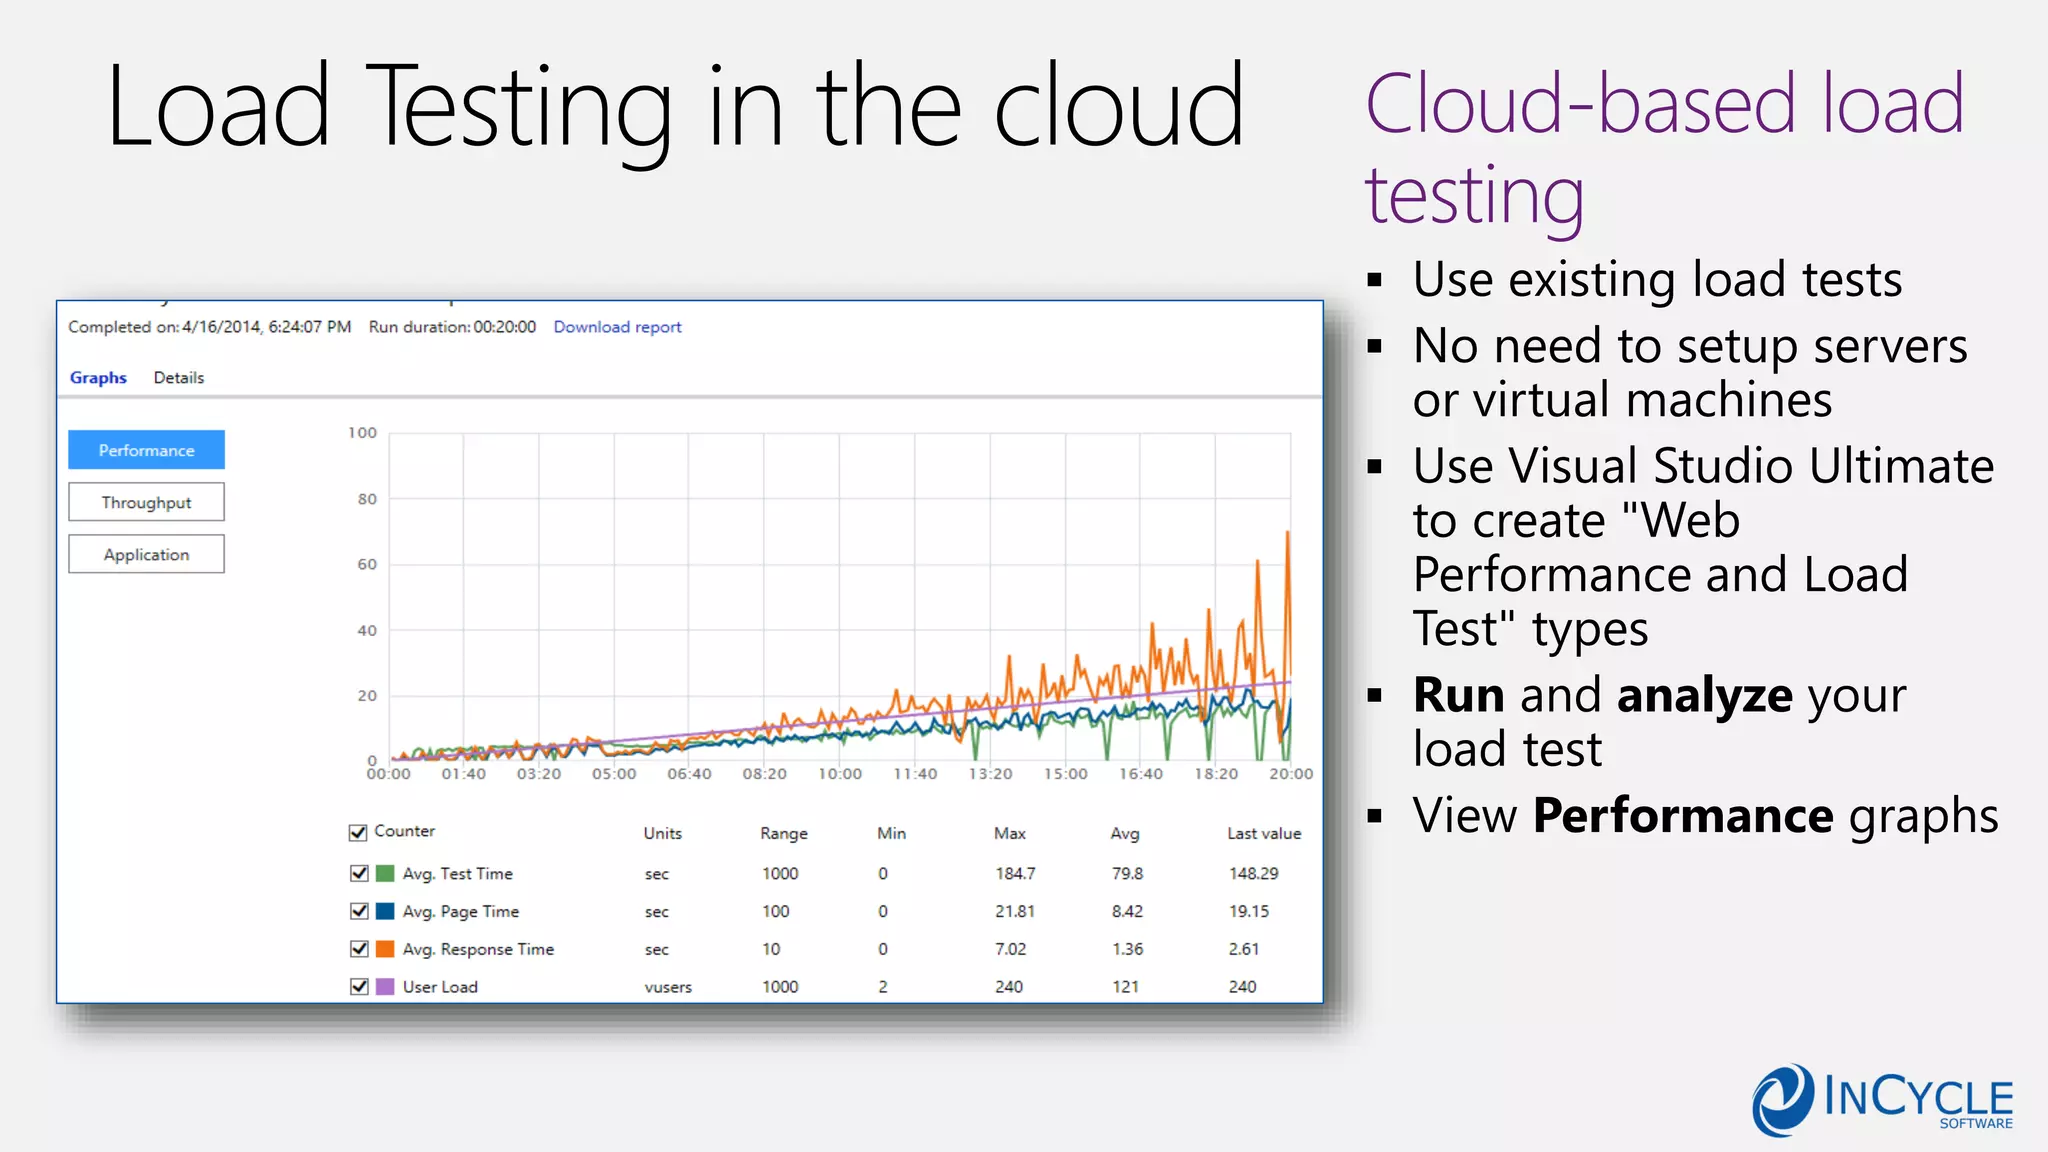Viewport: 2048px width, 1152px height.
Task: Click the InCycle Software logo
Action: tap(1882, 1100)
